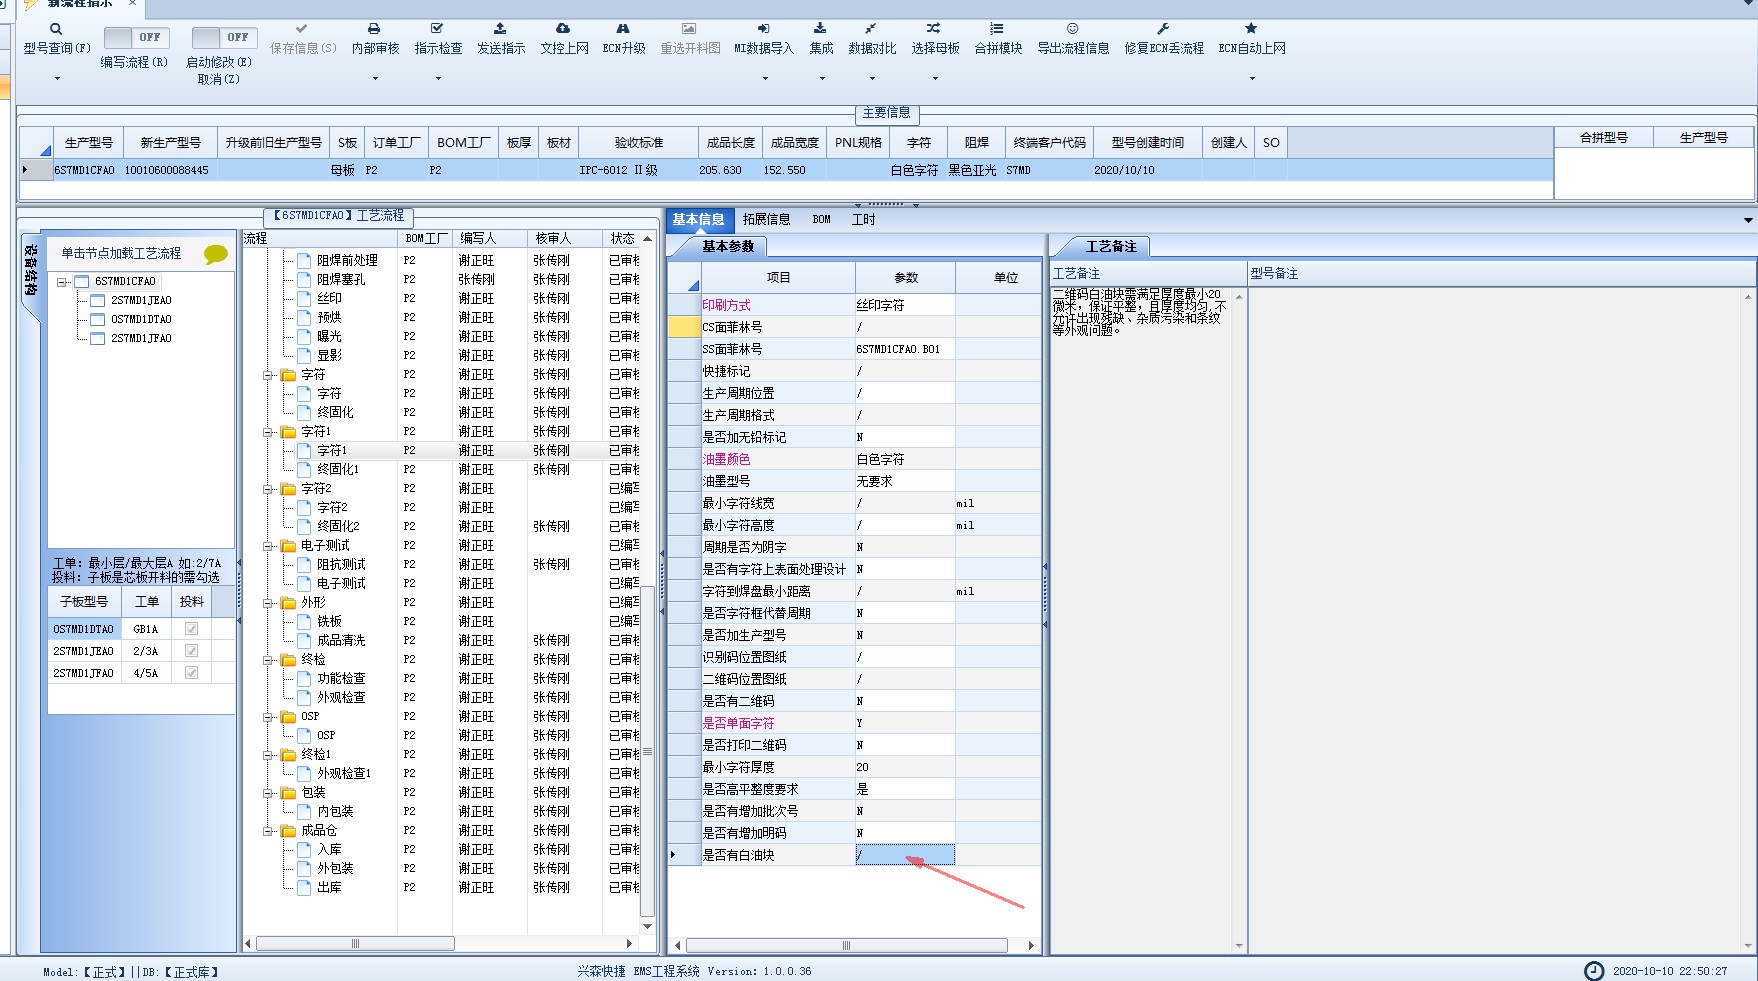Click the 重选开料图 picture icon

click(689, 29)
